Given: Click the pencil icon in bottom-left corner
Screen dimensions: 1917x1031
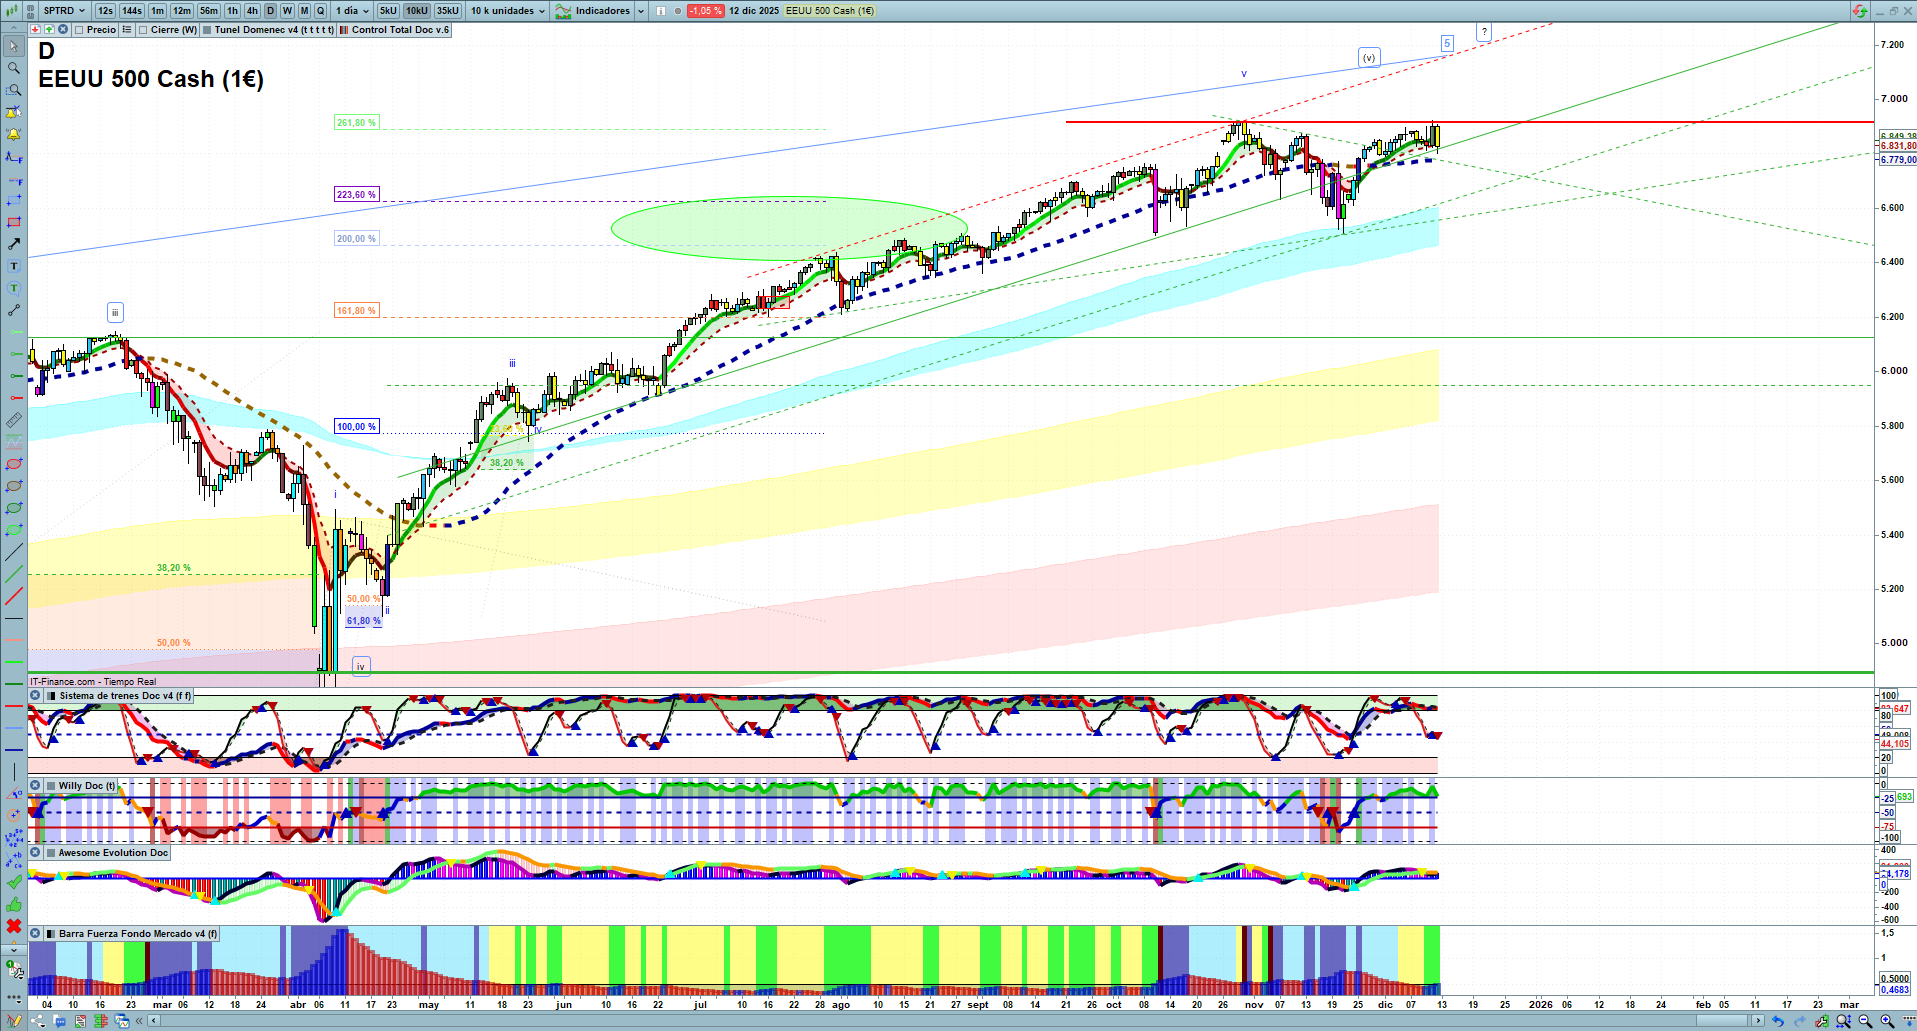Looking at the screenshot, I should pyautogui.click(x=14, y=1021).
